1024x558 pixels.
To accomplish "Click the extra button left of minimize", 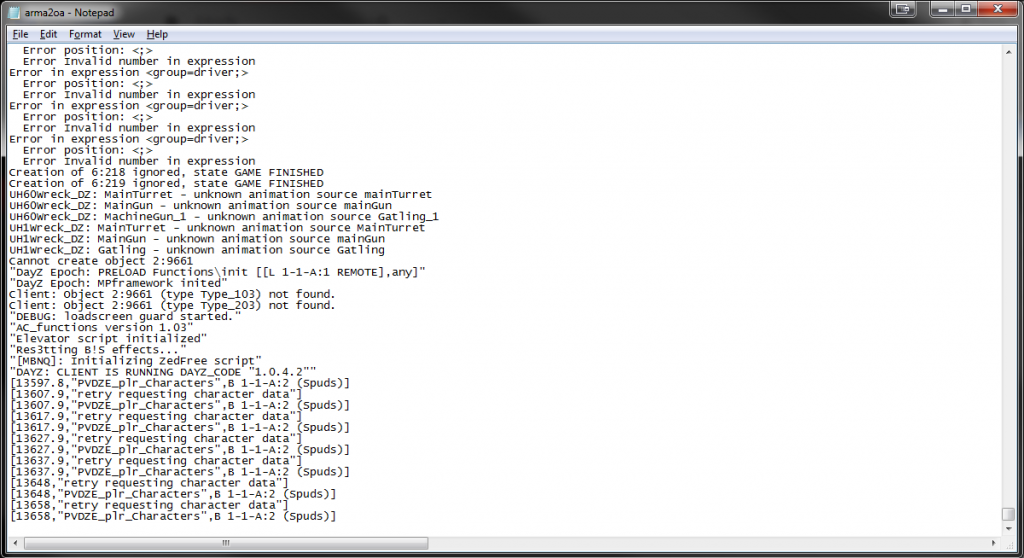I will tap(903, 9).
